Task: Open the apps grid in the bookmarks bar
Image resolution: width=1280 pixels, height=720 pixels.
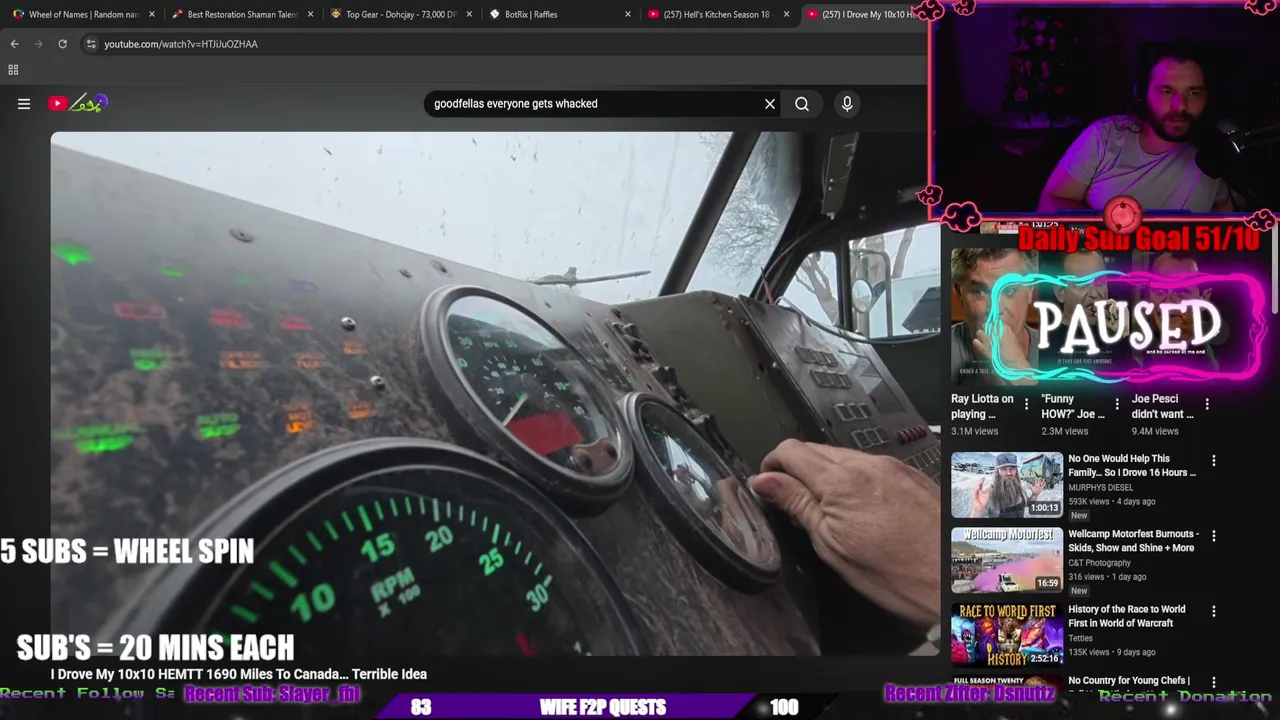Action: coord(13,70)
